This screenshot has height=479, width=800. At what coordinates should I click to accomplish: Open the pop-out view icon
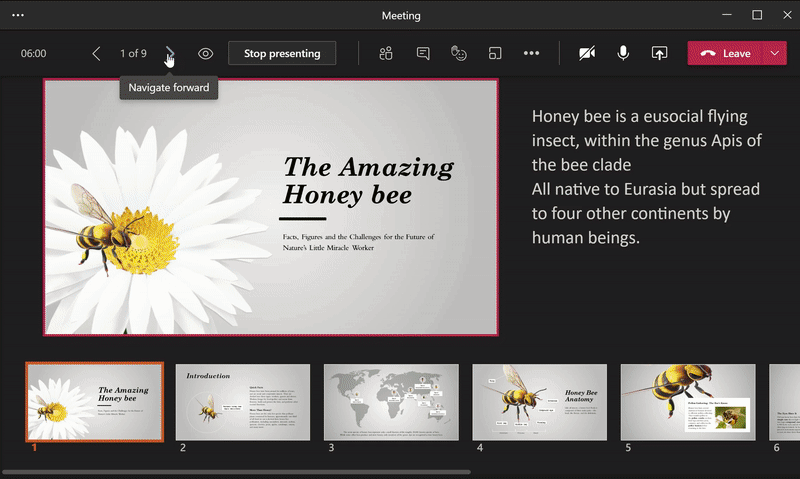coord(495,53)
